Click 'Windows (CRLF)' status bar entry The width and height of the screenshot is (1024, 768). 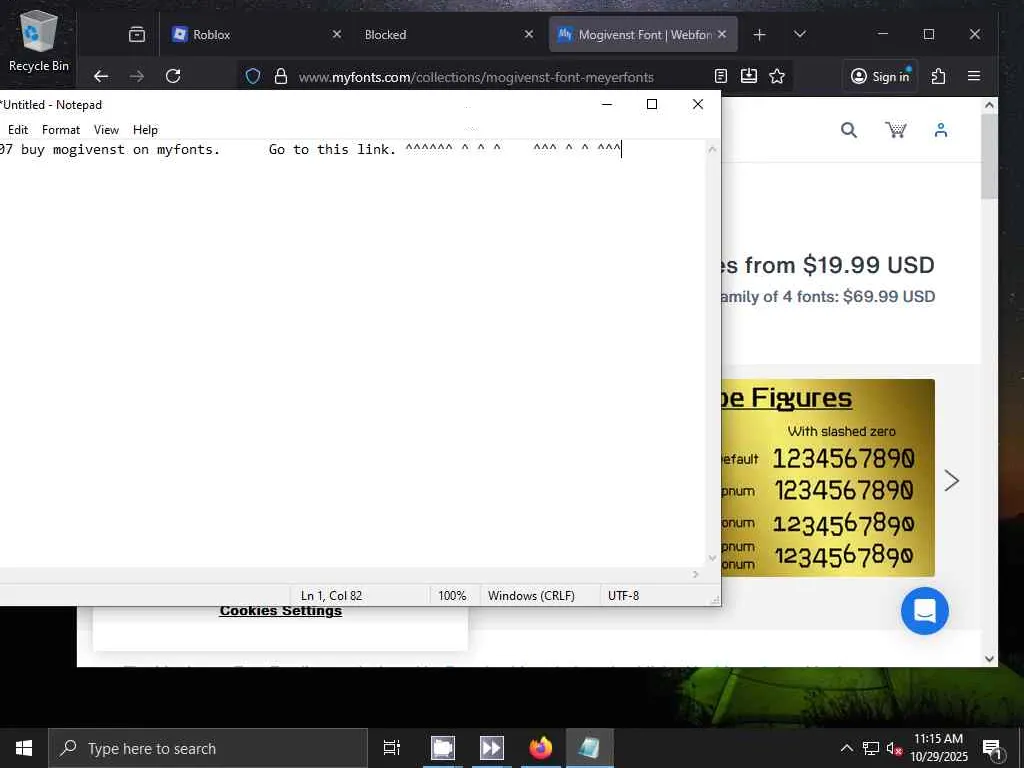click(x=531, y=596)
